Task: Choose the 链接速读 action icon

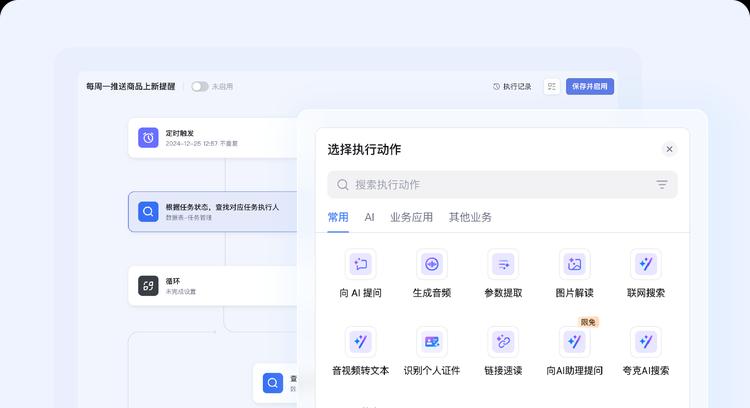Action: click(x=503, y=342)
